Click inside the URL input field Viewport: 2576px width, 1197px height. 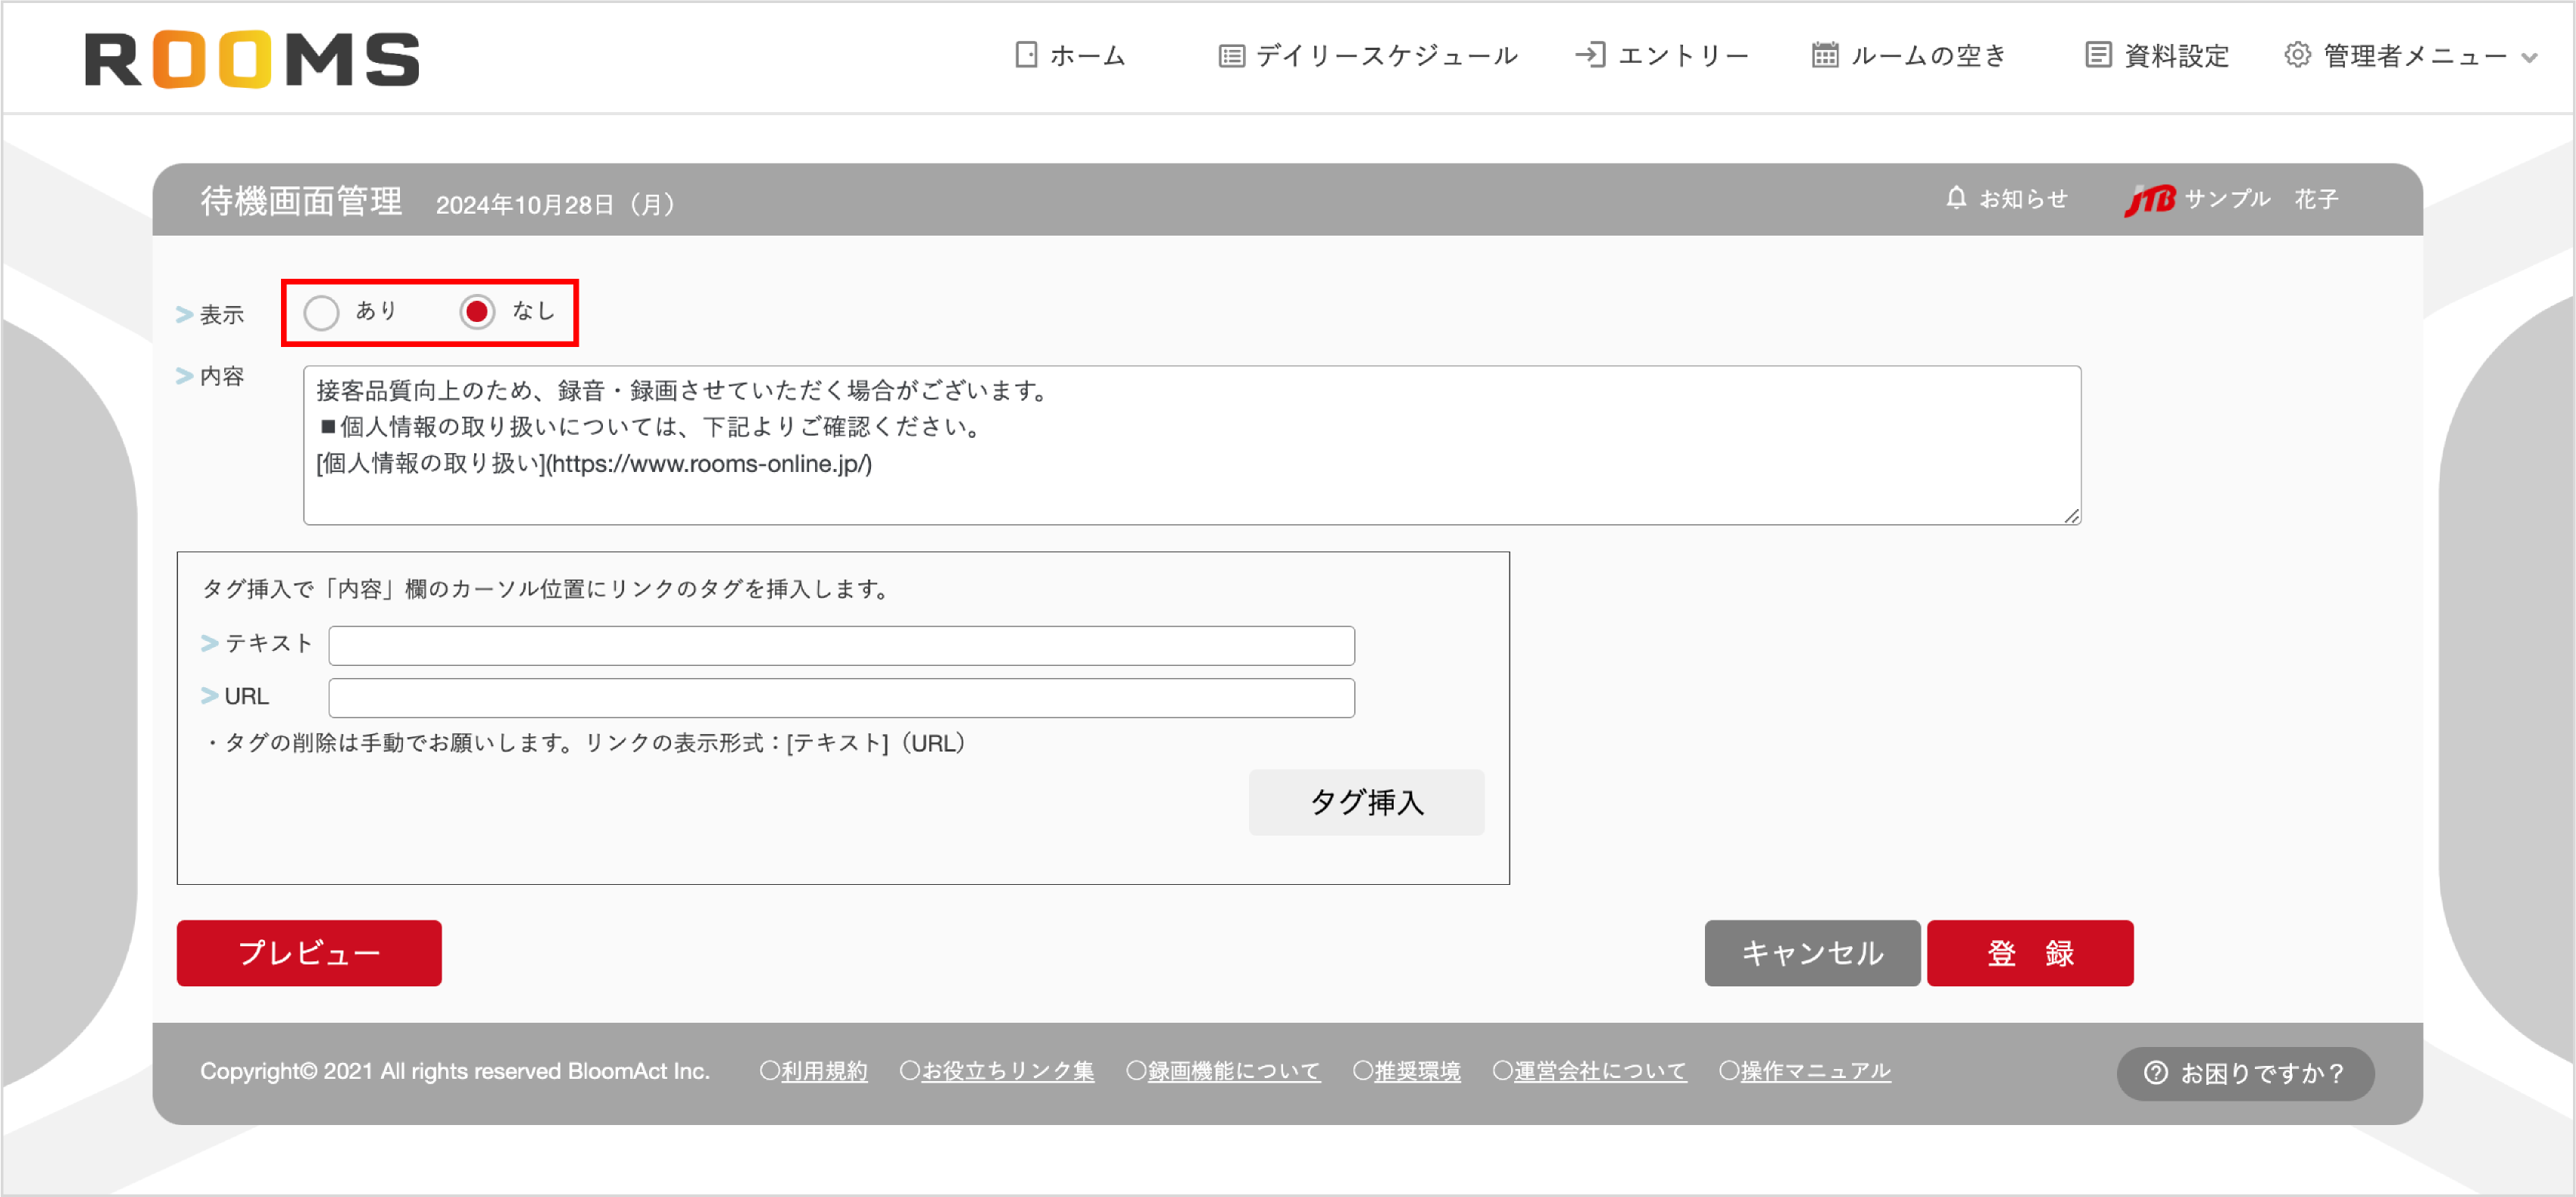(x=840, y=697)
